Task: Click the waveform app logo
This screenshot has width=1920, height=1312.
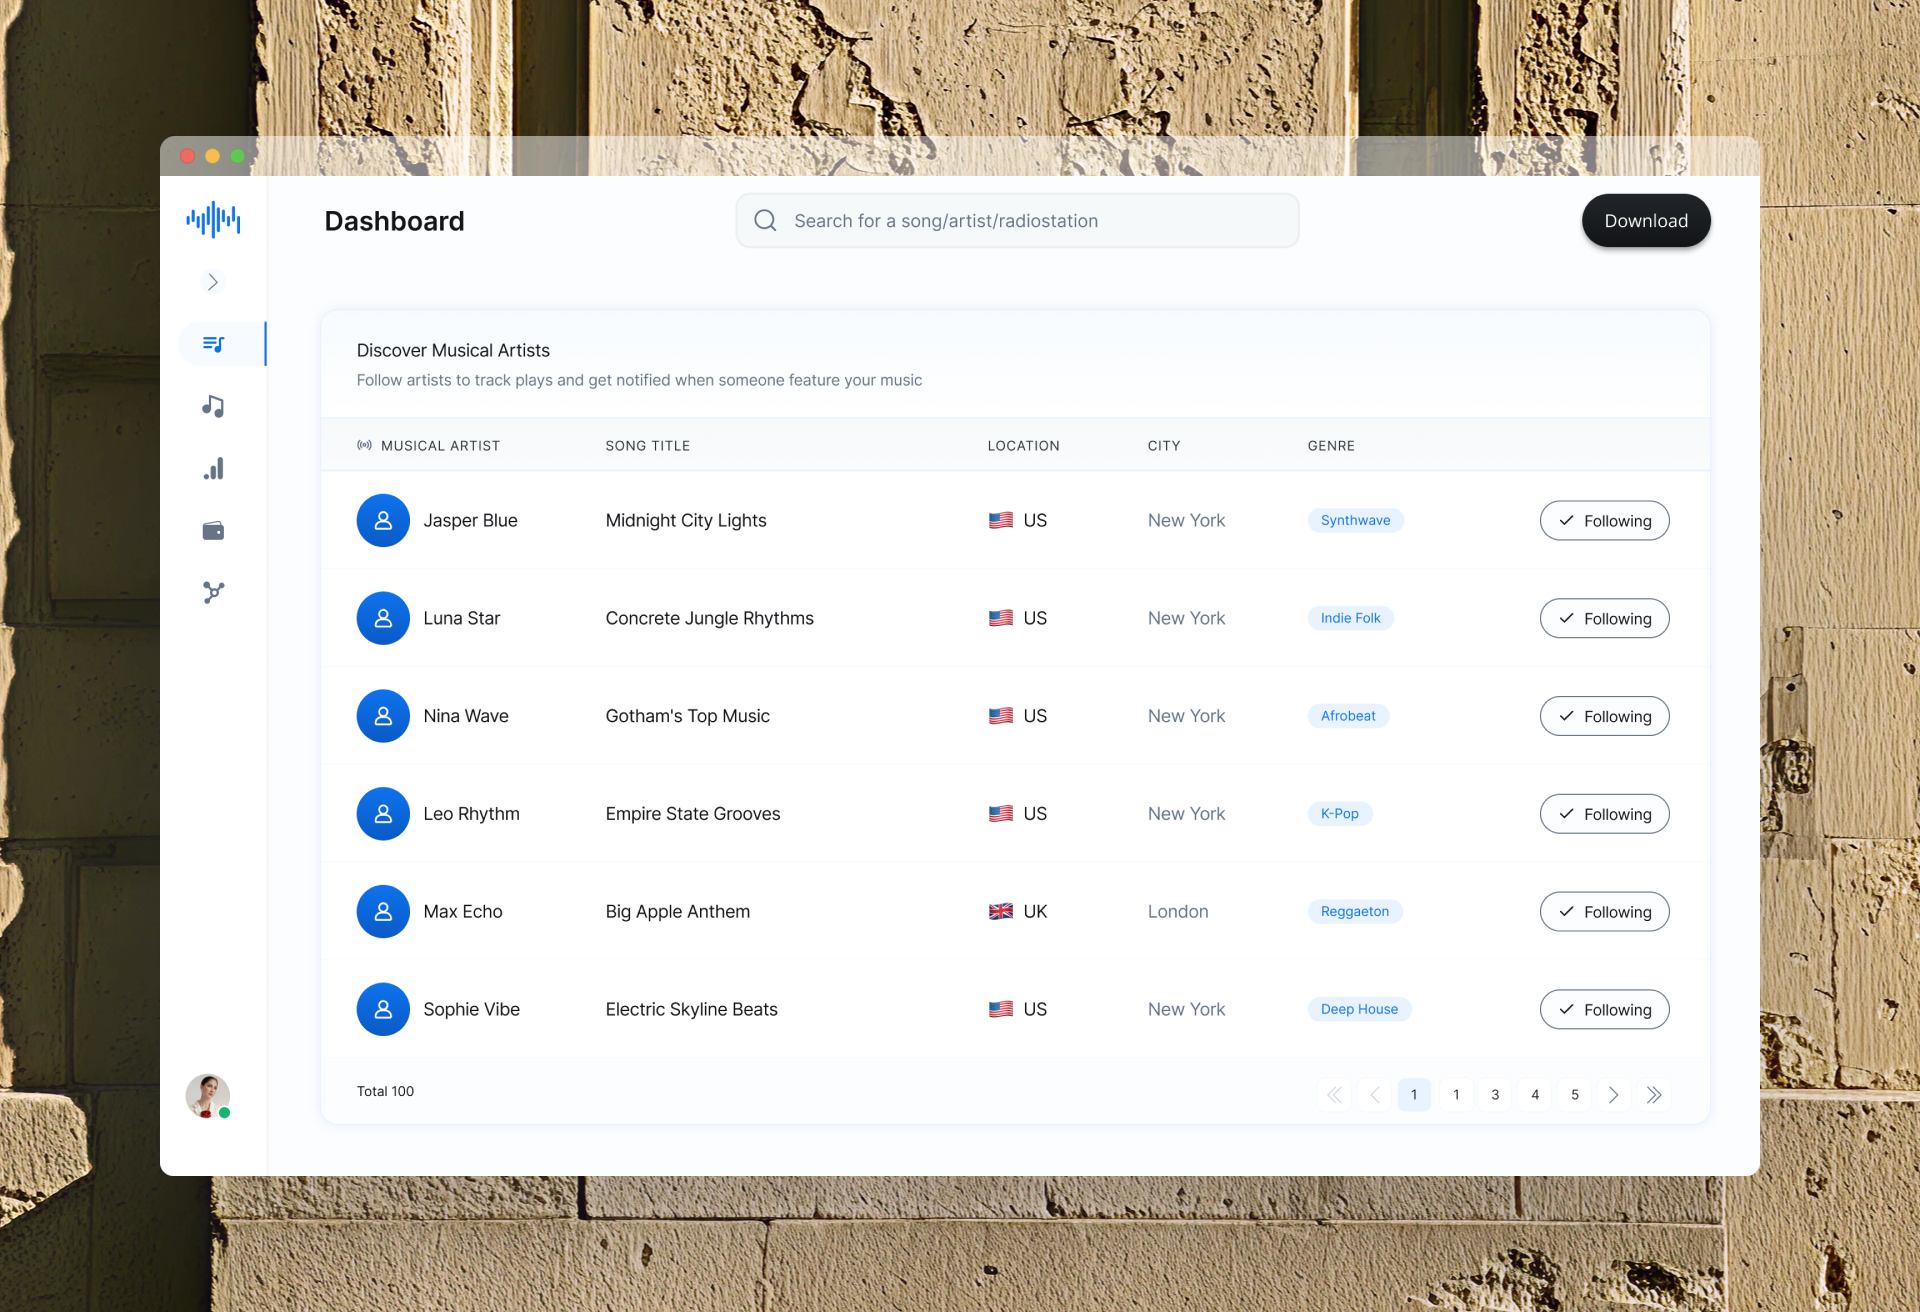Action: point(213,220)
